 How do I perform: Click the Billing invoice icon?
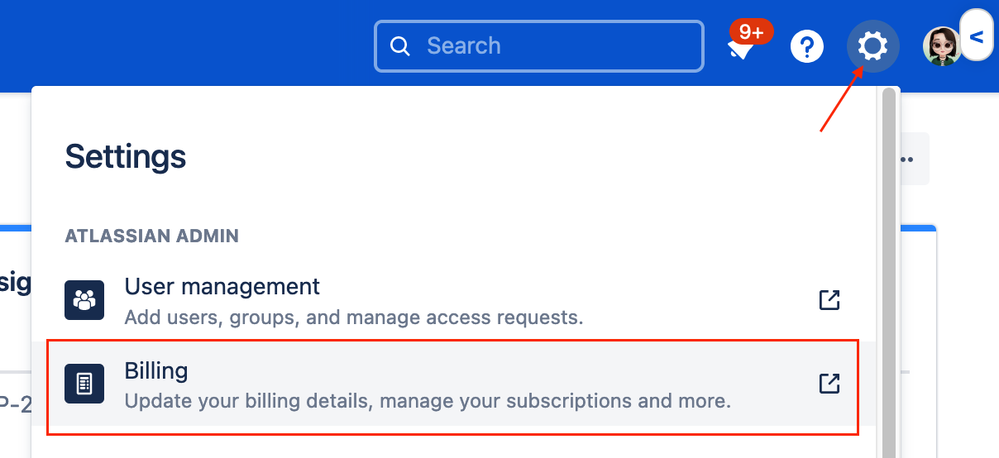pos(84,383)
